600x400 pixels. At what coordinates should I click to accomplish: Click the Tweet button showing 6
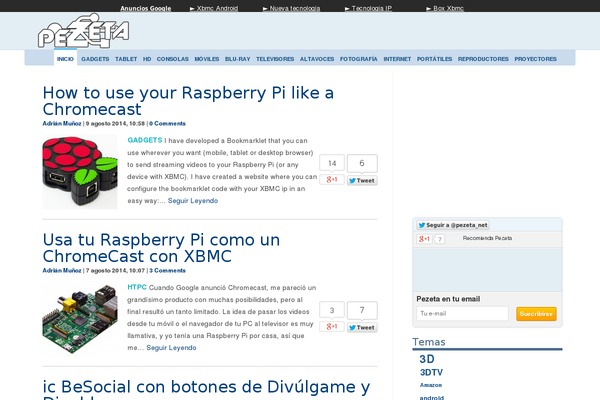[362, 181]
